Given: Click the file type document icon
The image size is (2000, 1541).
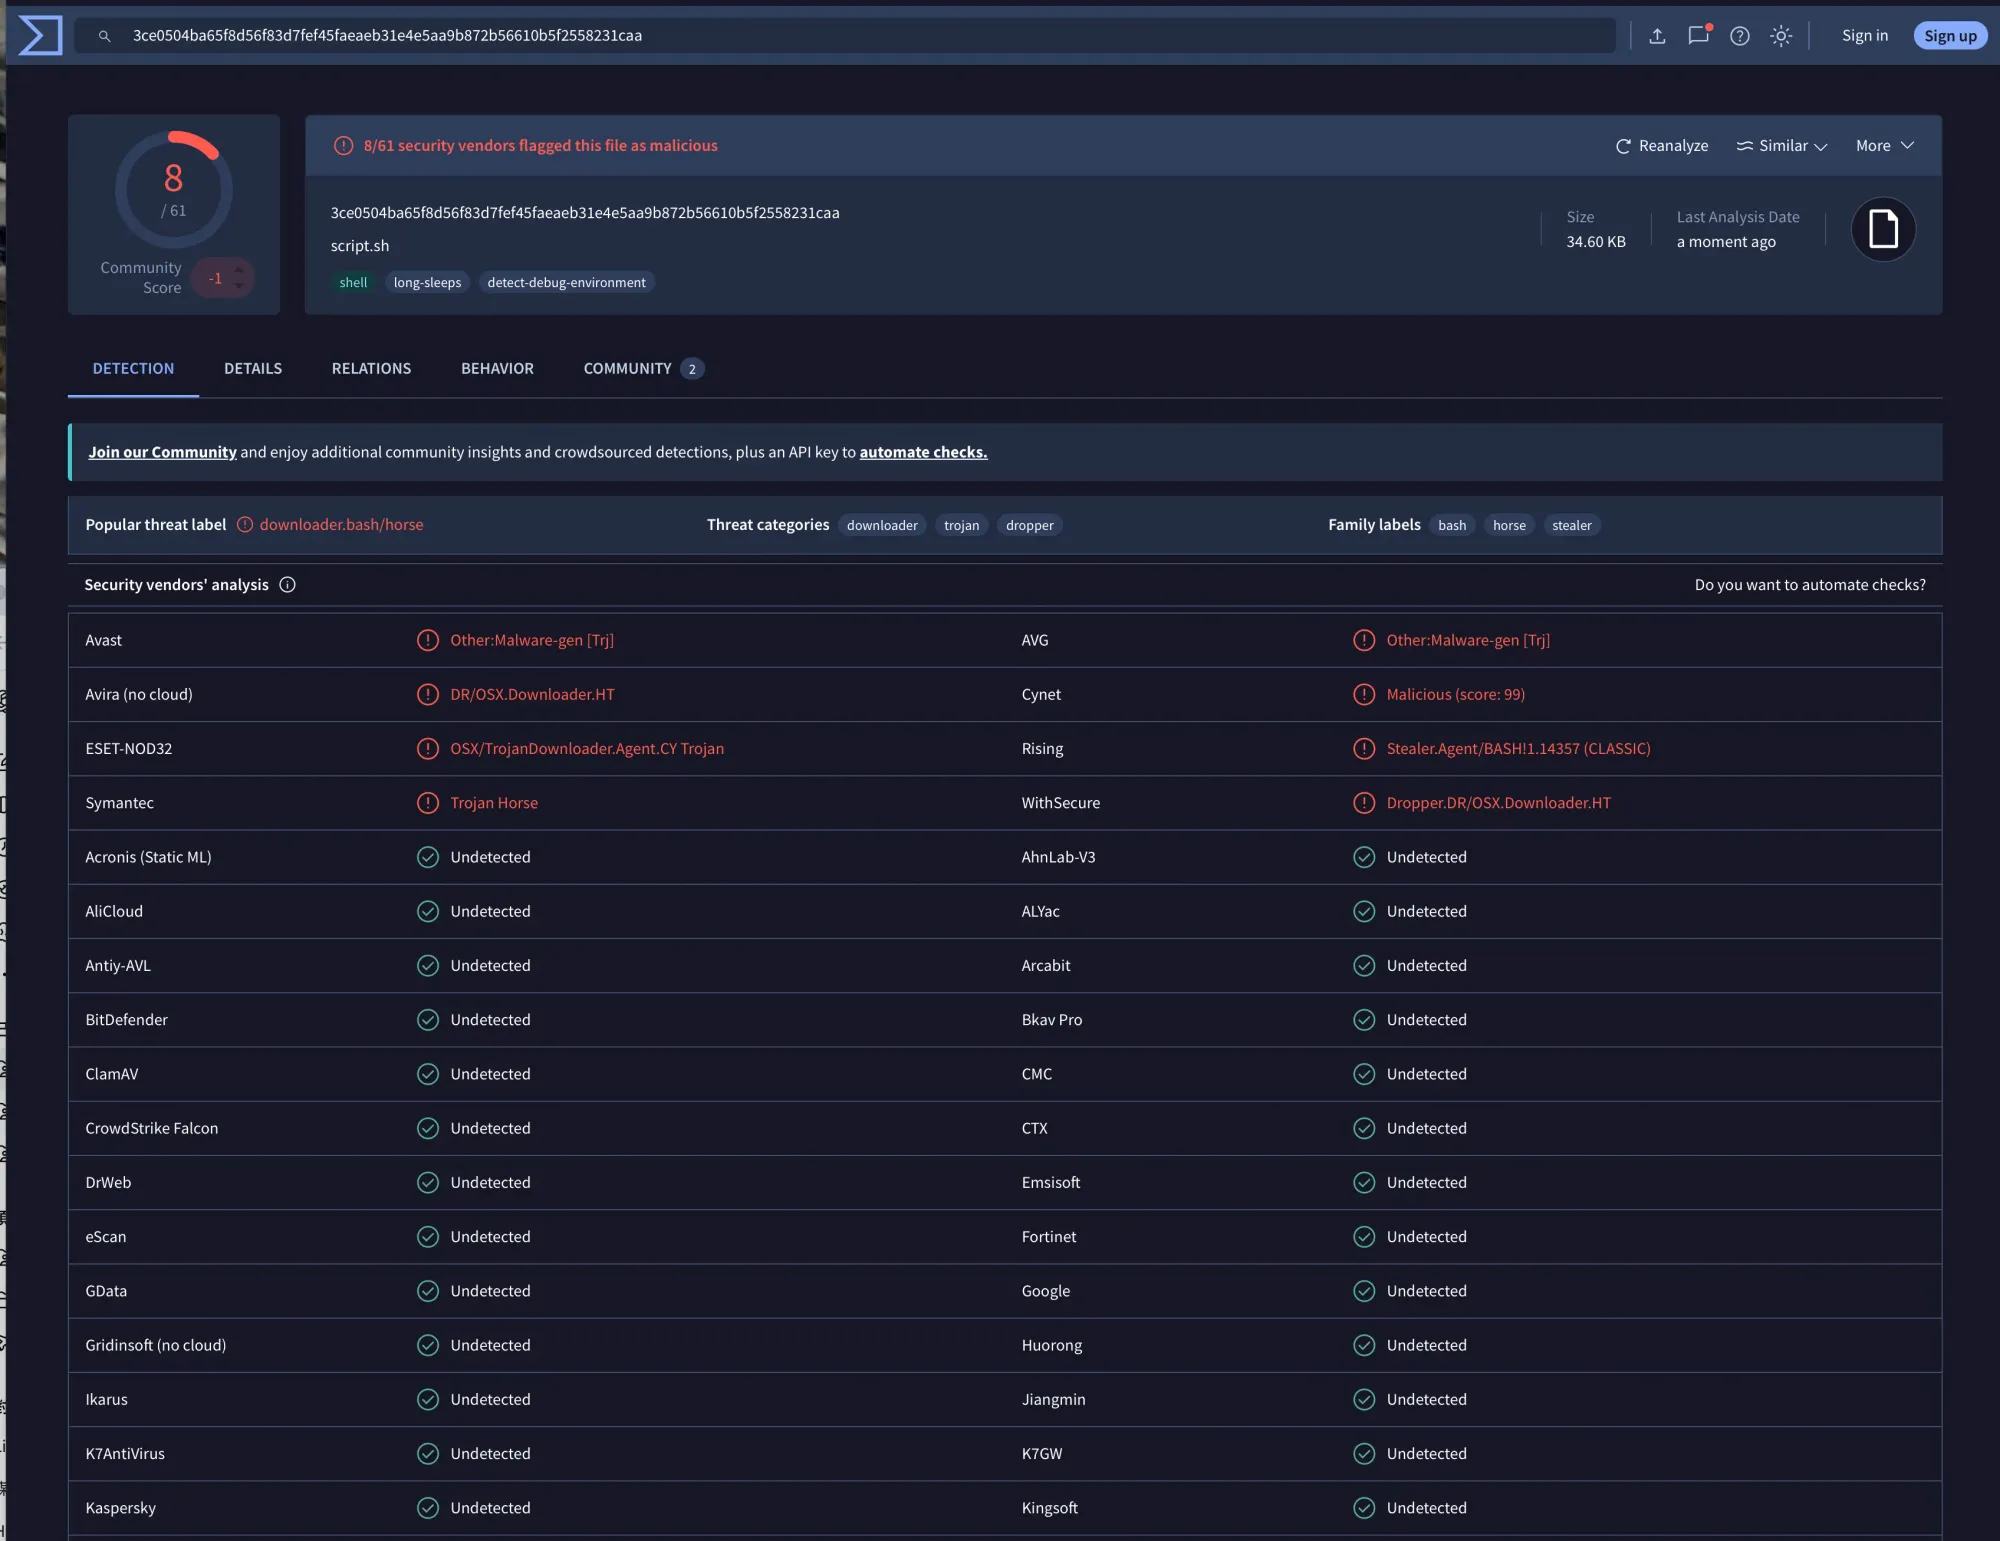Looking at the screenshot, I should click(1883, 229).
